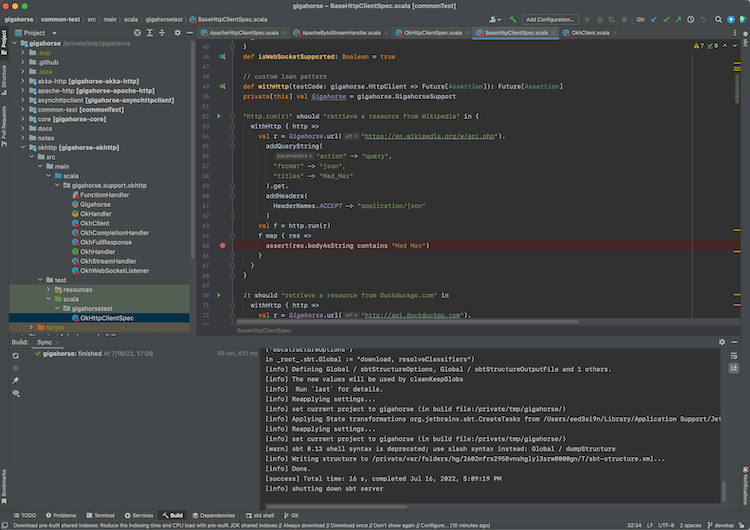Expand the core [gigahorse-core] folder
Image resolution: width=750 pixels, height=530 pixels.
(22, 119)
